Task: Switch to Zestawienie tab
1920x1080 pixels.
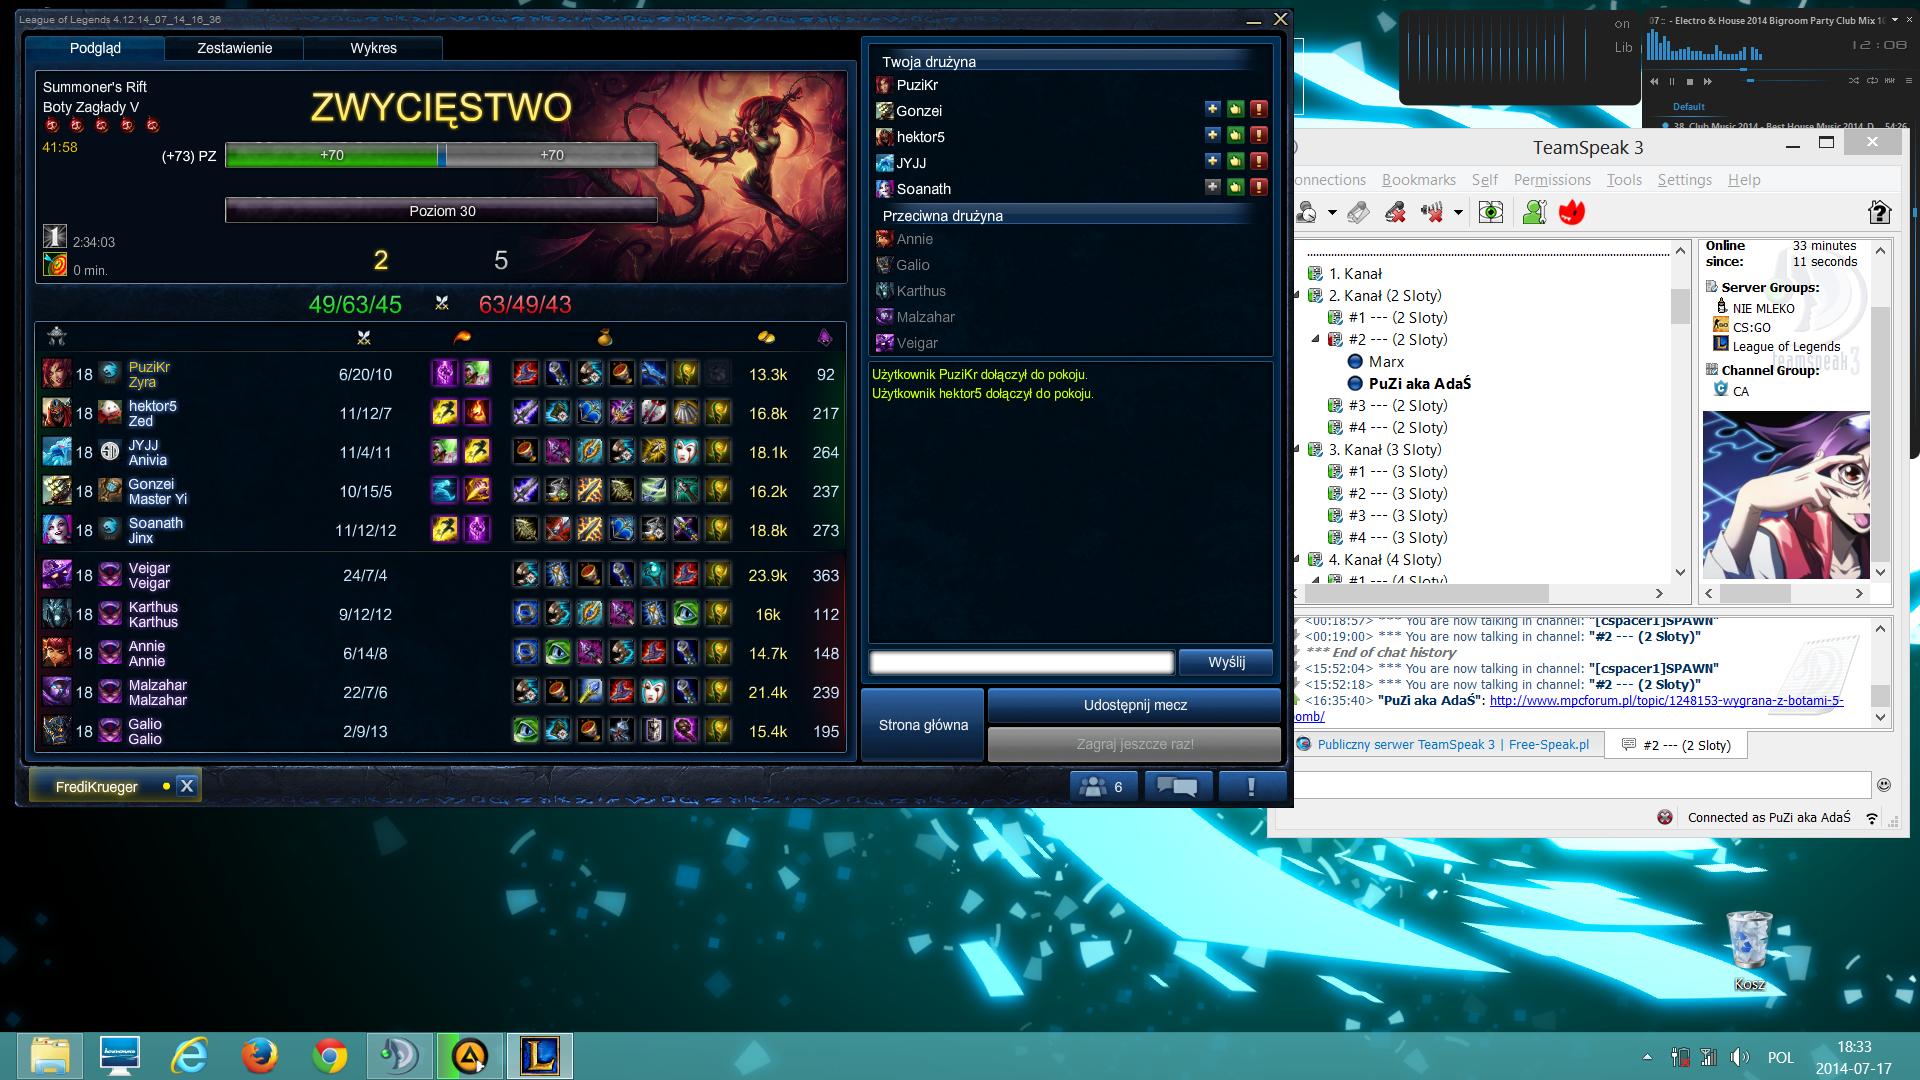Action: pos(234,48)
